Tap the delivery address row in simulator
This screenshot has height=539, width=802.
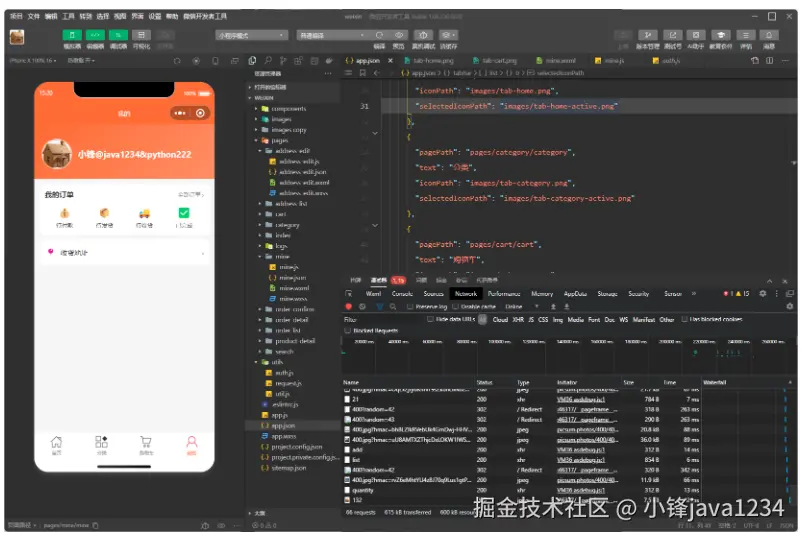124,253
